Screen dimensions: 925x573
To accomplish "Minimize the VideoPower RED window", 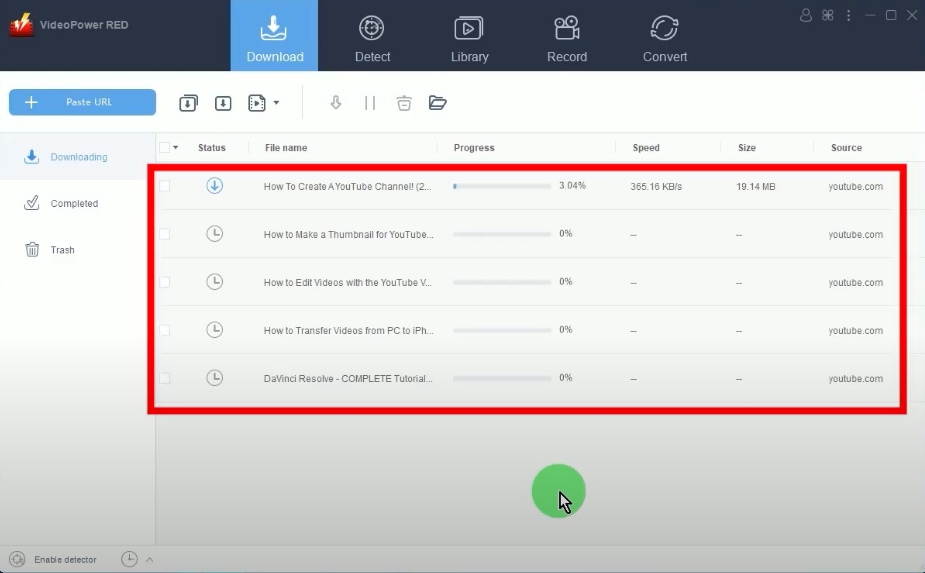I will click(x=870, y=15).
